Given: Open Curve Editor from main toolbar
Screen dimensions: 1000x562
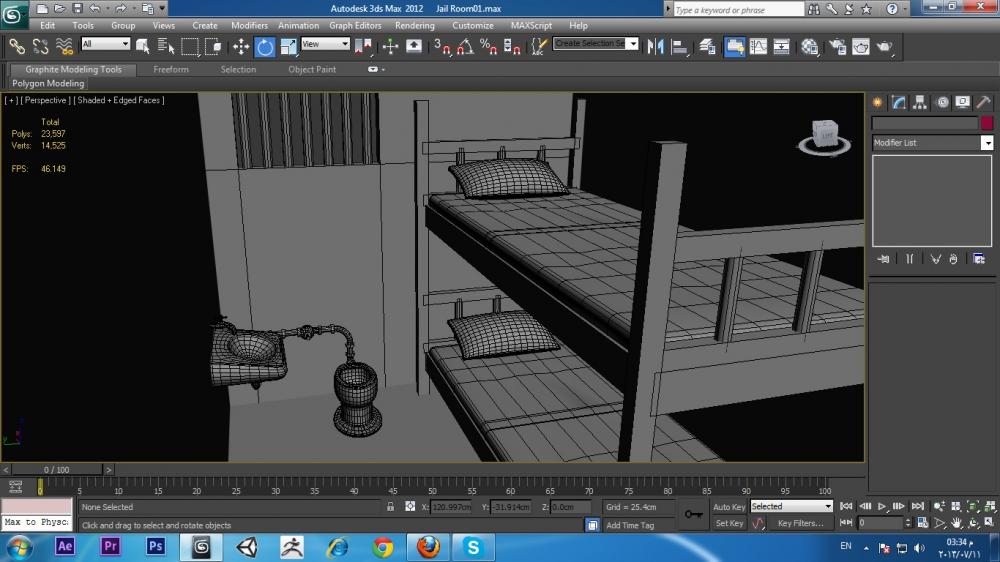Looking at the screenshot, I should (x=758, y=46).
